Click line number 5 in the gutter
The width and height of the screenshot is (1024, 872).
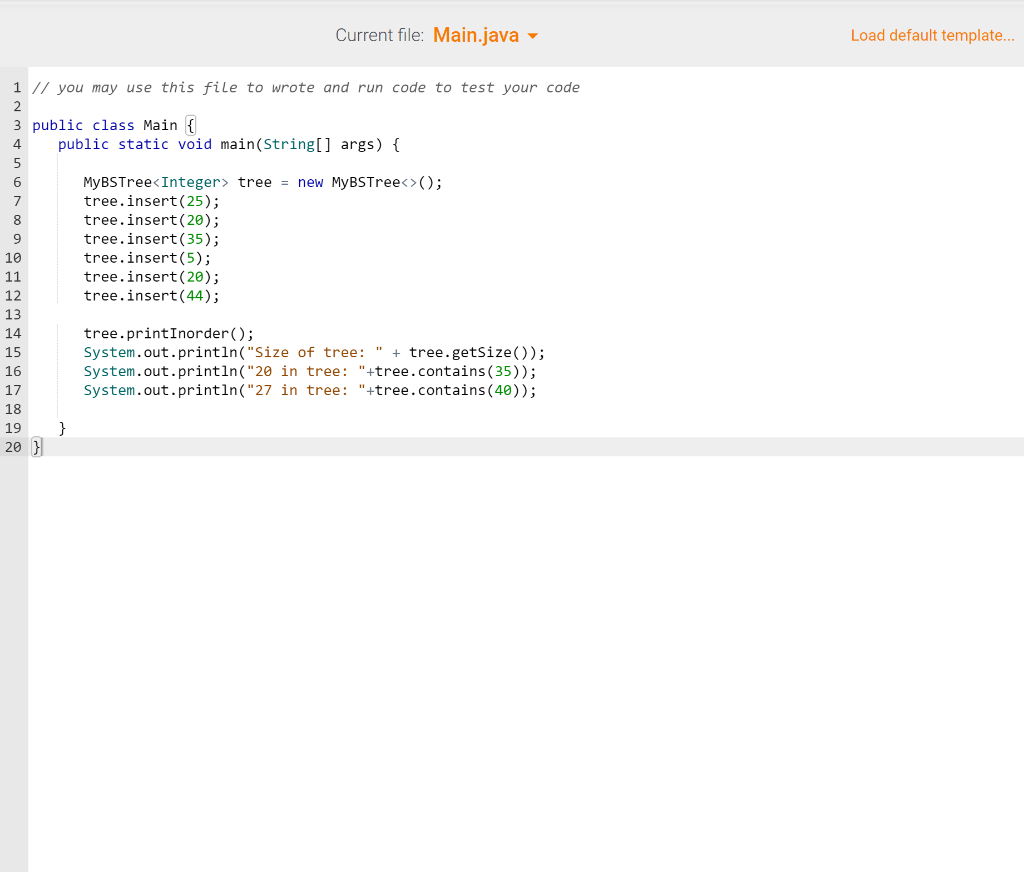[x=17, y=163]
